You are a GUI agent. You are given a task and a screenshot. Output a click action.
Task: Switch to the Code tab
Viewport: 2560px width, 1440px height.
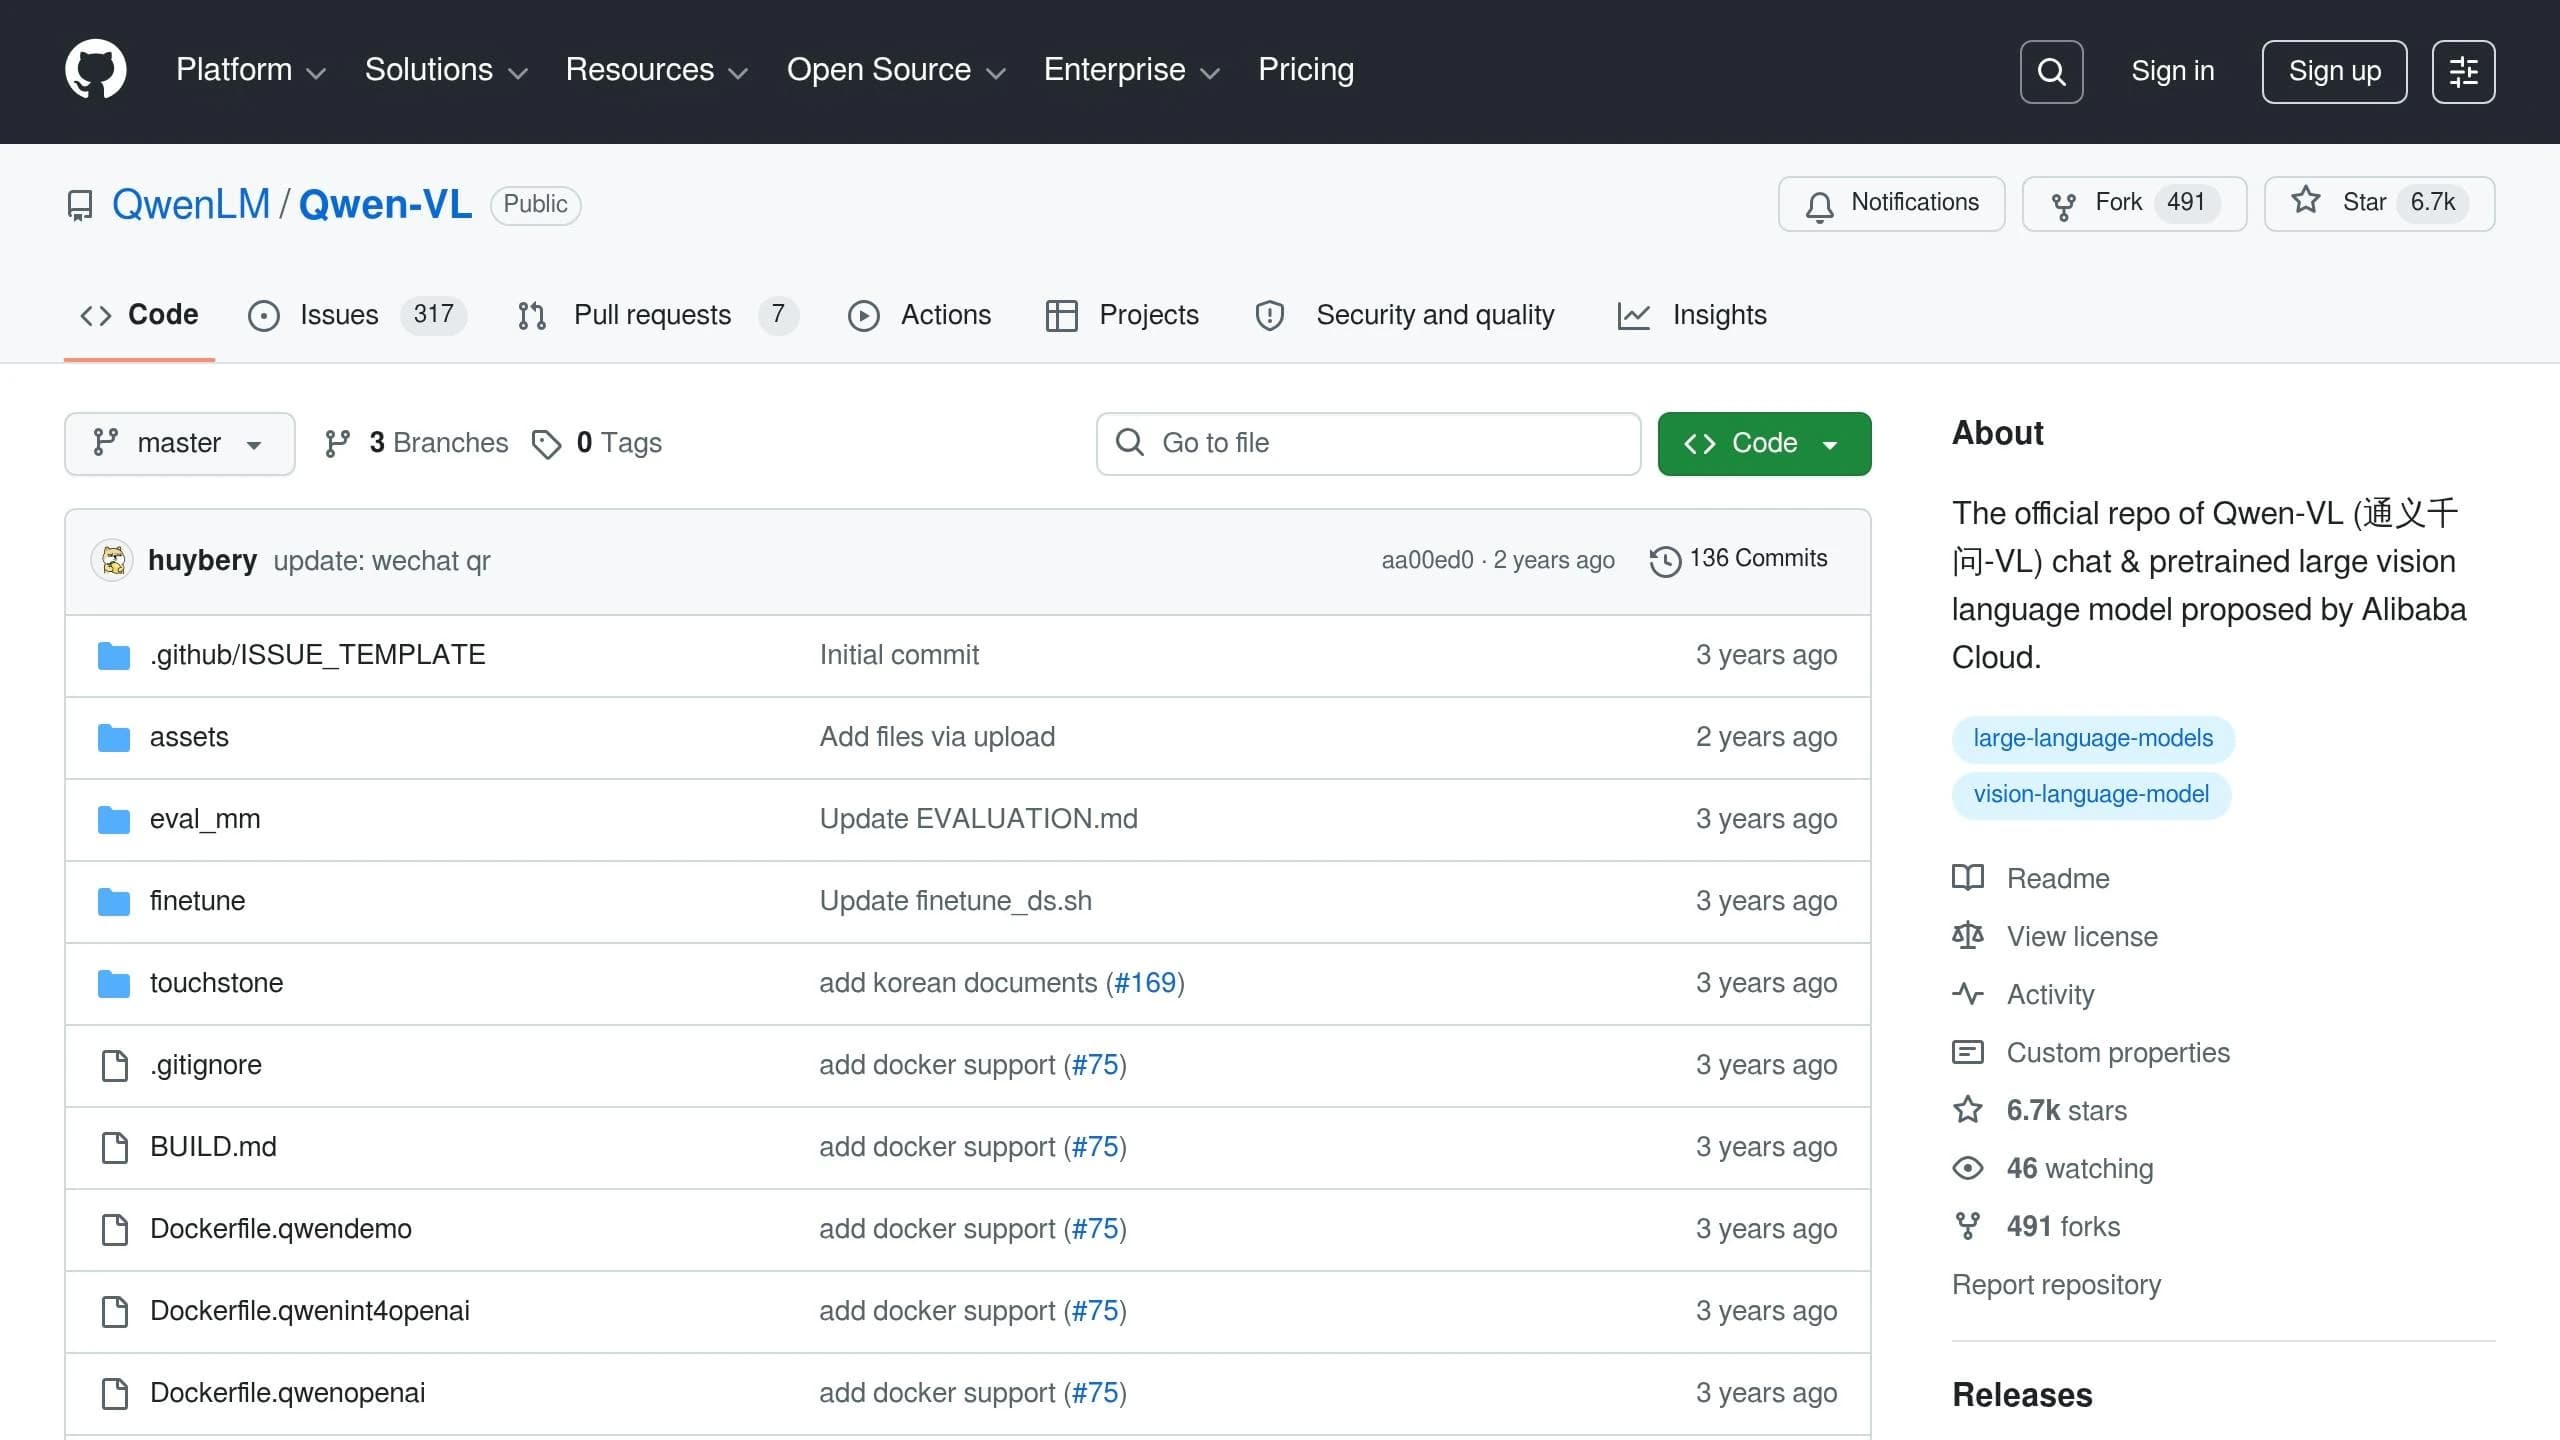click(x=139, y=315)
